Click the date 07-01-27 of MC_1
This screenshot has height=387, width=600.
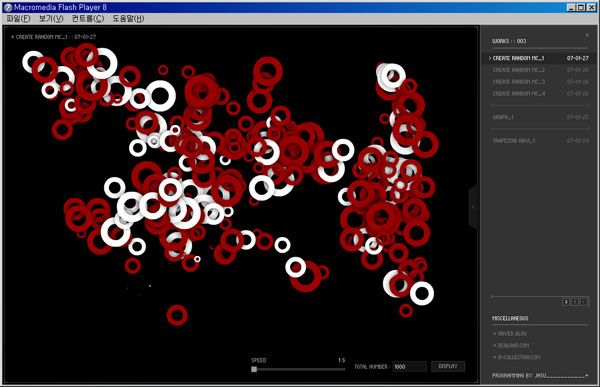(578, 58)
